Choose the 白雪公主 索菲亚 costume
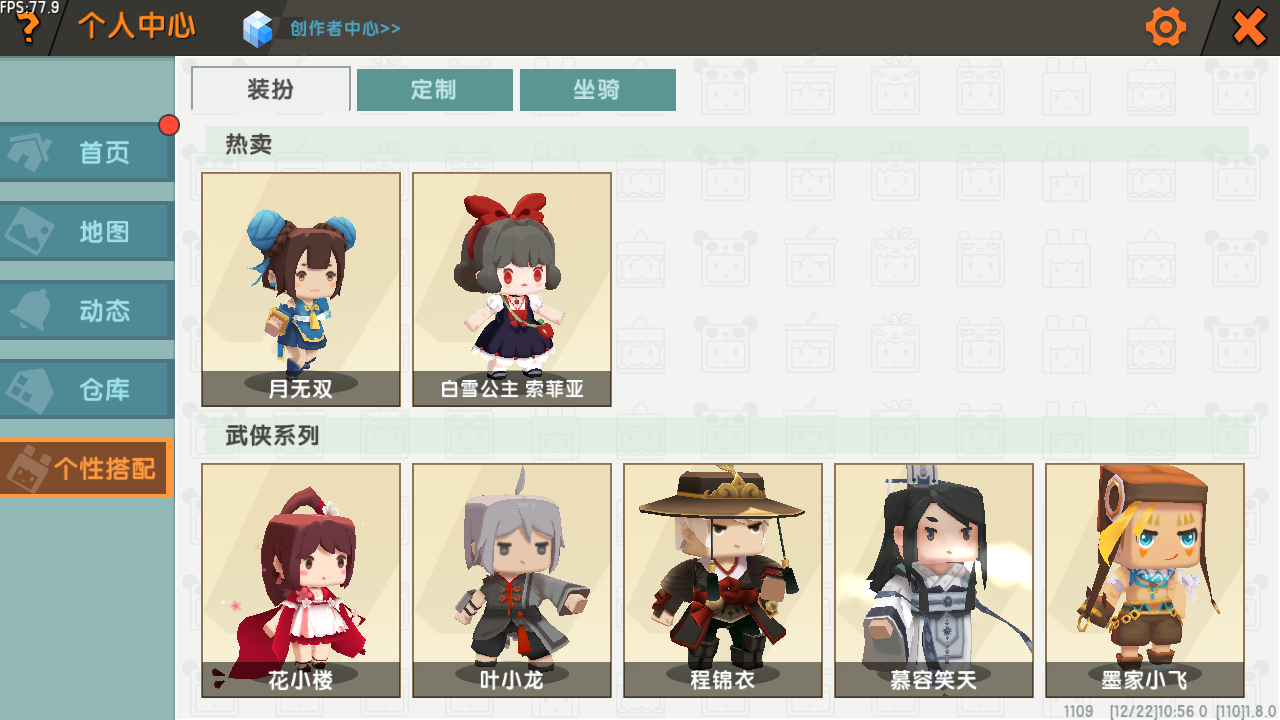Viewport: 1280px width, 720px height. click(512, 289)
